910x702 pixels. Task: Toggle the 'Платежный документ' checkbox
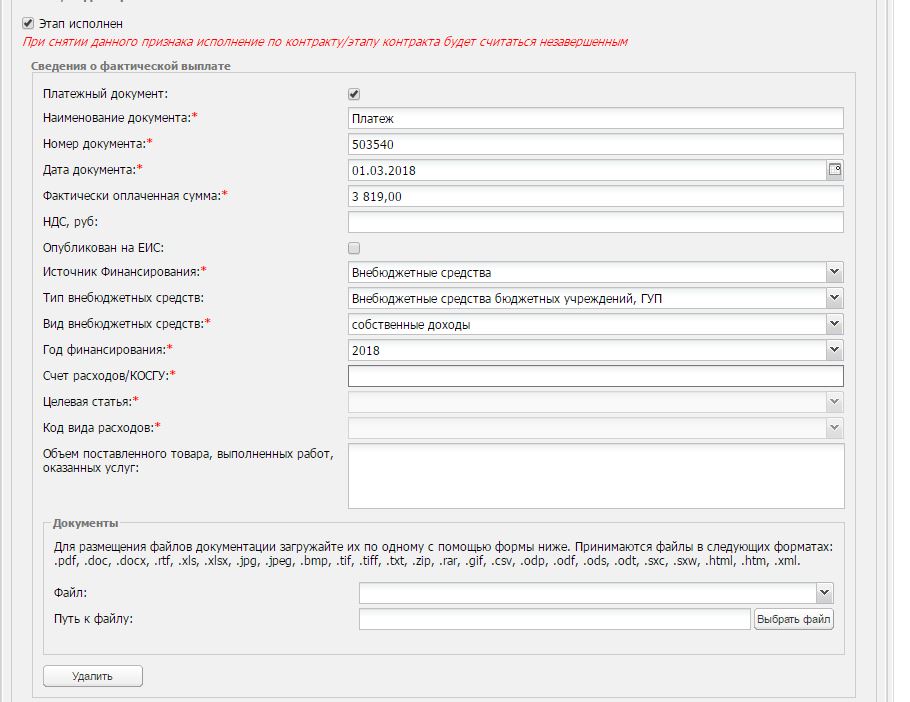[354, 94]
